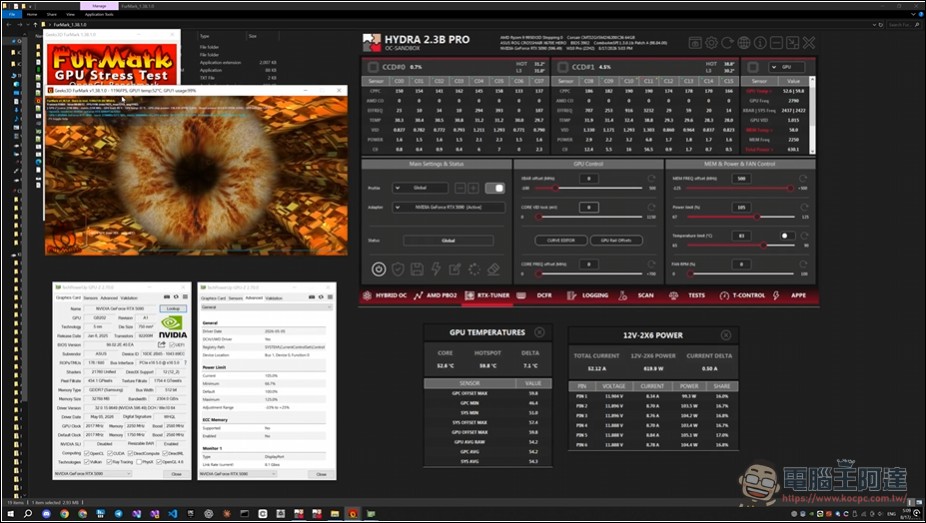This screenshot has height=523, width=926.
Task: Switch to the HYBRID OC tab
Action: pyautogui.click(x=384, y=295)
